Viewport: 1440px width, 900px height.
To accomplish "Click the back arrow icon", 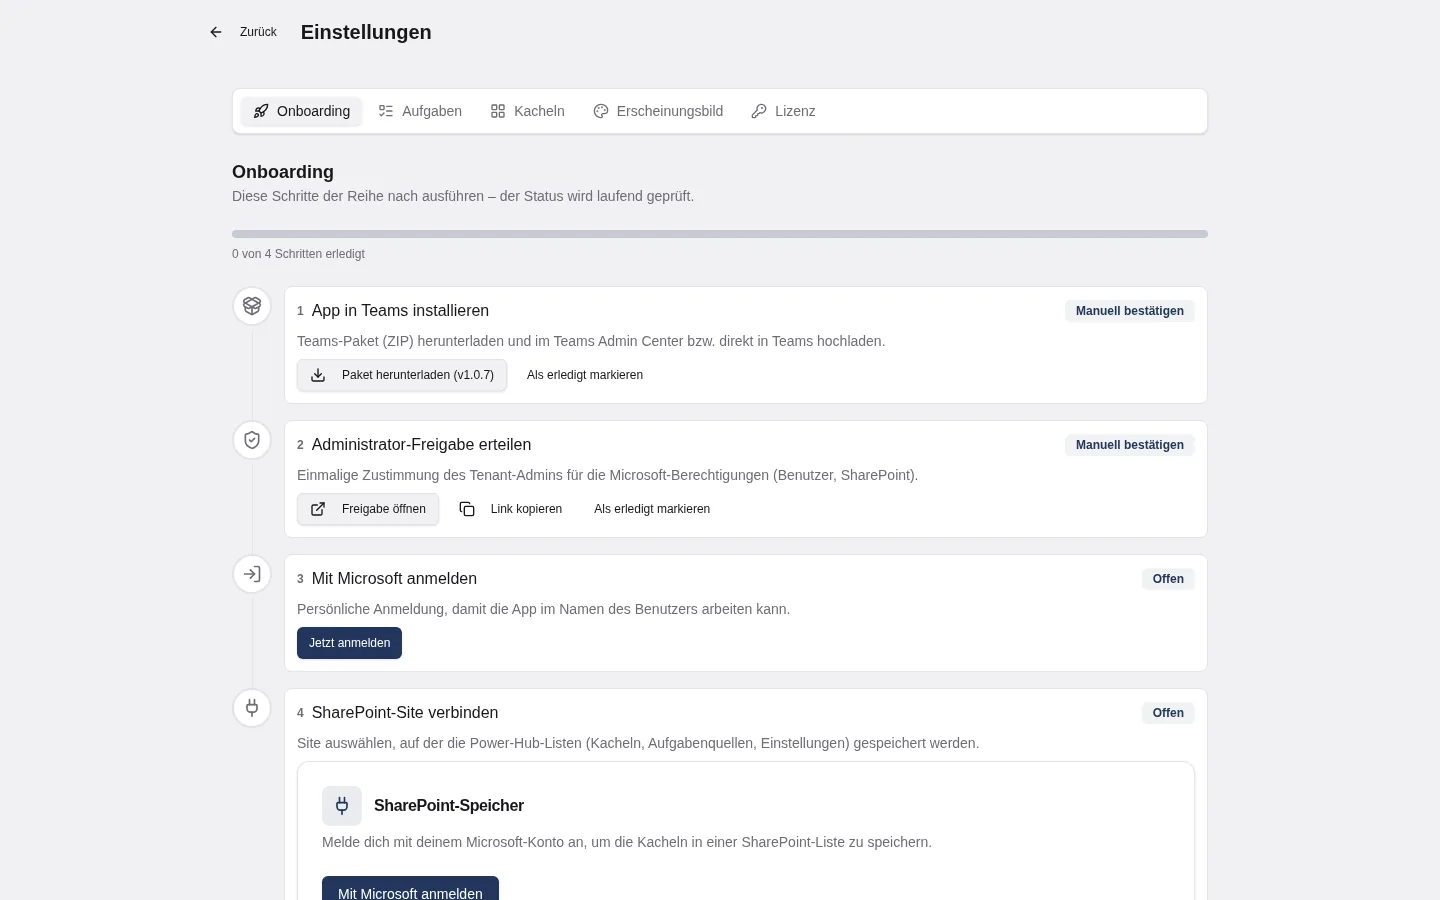I will (x=216, y=32).
